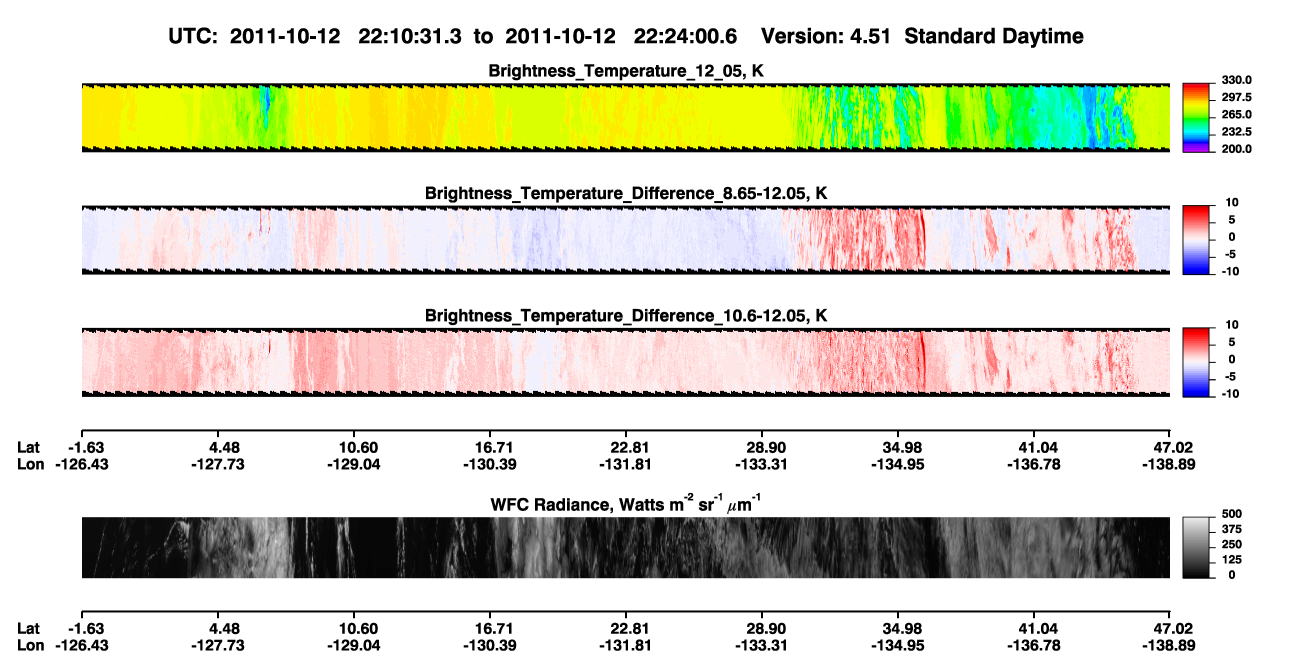1300x667 pixels.
Task: Click the 10.6-12.05 difference red-blue color bar
Action: point(1195,362)
